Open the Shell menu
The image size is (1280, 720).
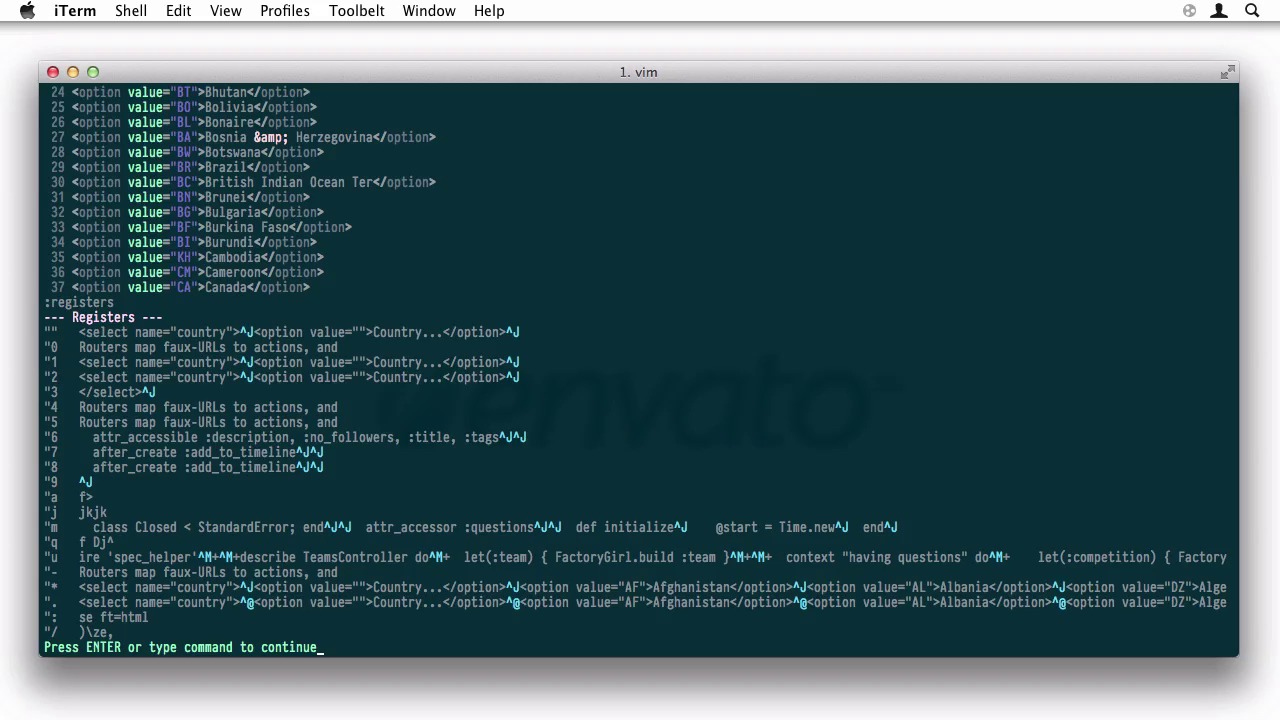point(131,11)
